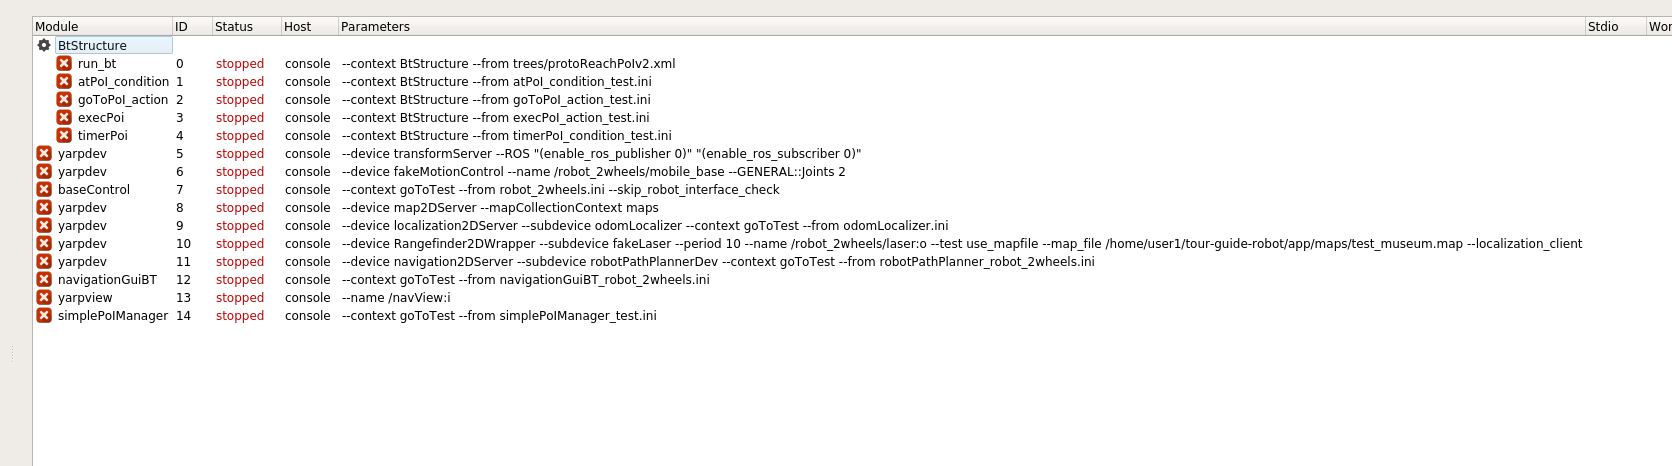The image size is (1672, 466).
Task: Click the stopped status of run_bt
Action: (240, 63)
